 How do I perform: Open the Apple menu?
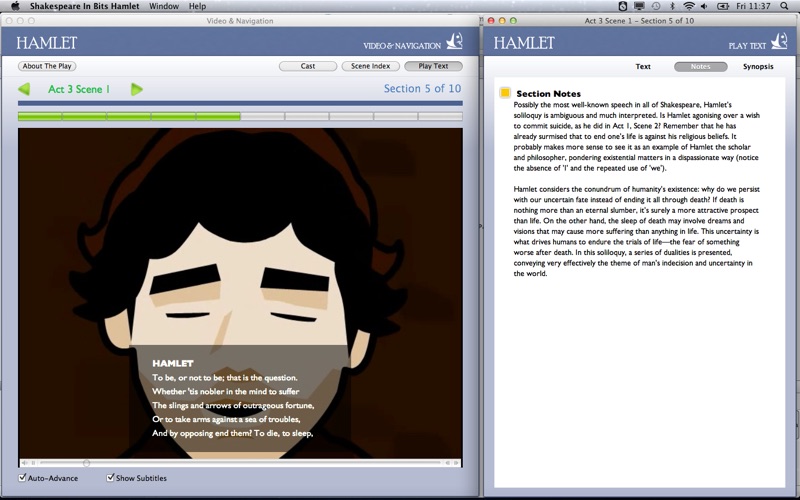pyautogui.click(x=15, y=6)
